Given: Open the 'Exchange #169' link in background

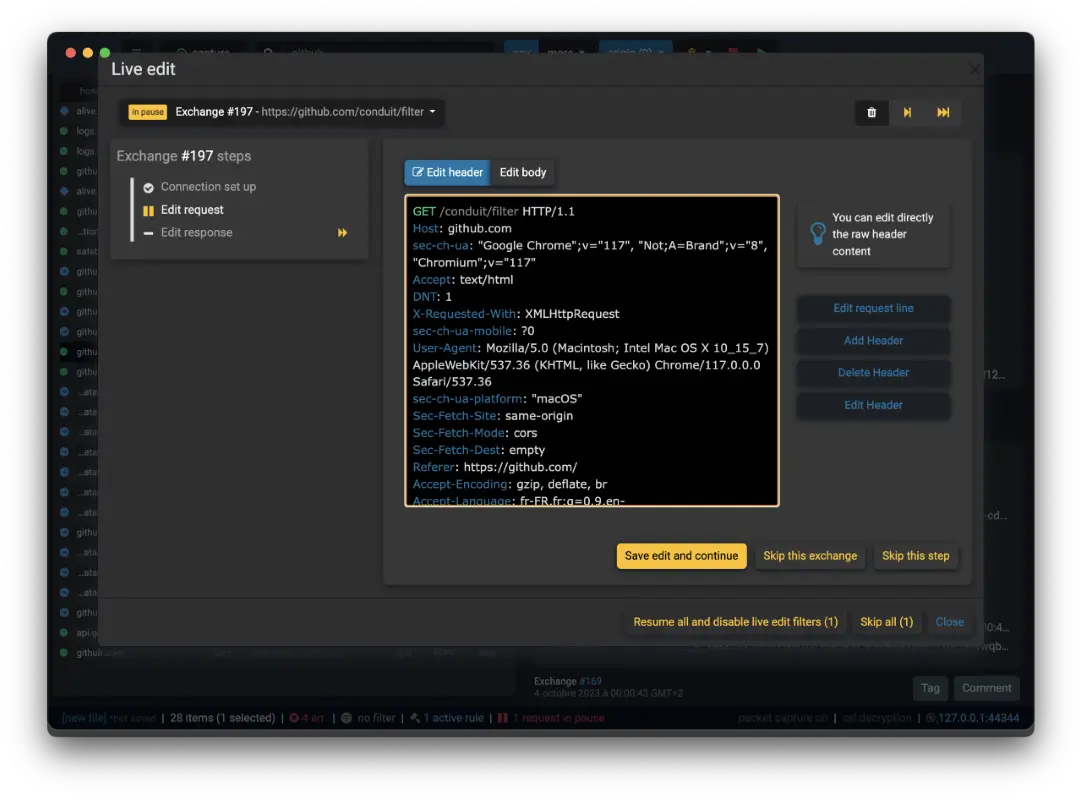Looking at the screenshot, I should (590, 681).
